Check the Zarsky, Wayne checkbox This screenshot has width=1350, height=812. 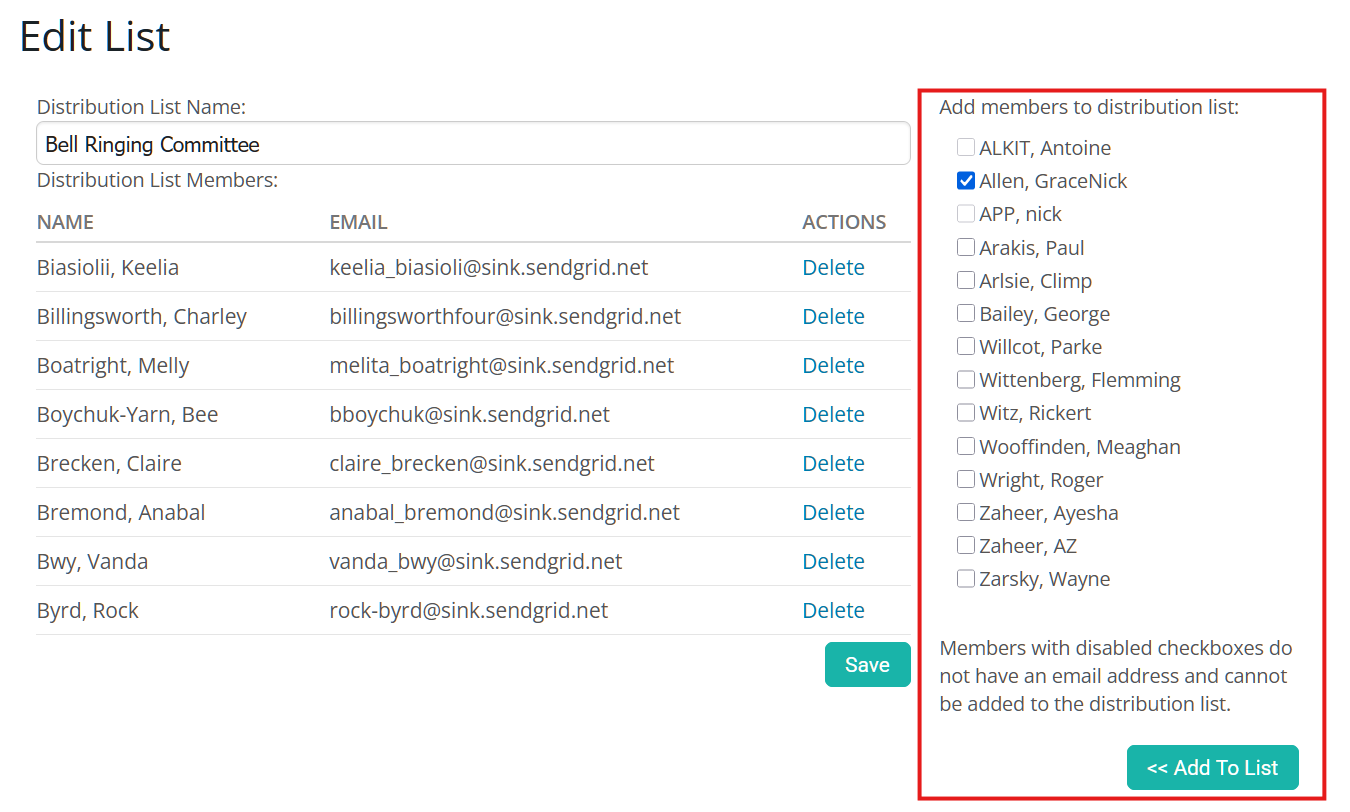(x=966, y=578)
